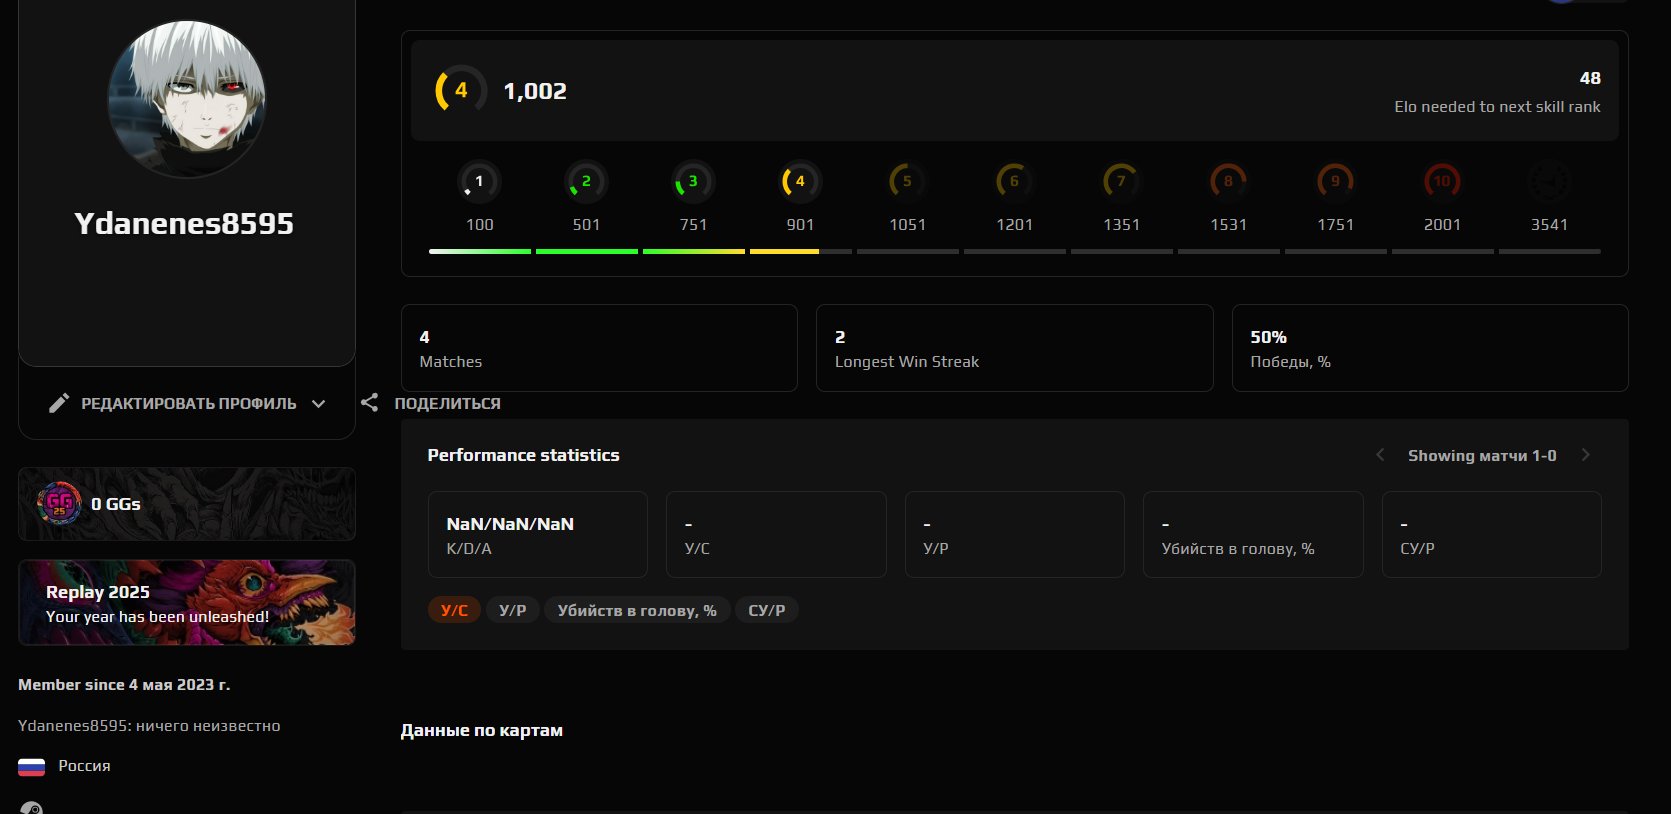Open the profile avatar picture

point(187,99)
